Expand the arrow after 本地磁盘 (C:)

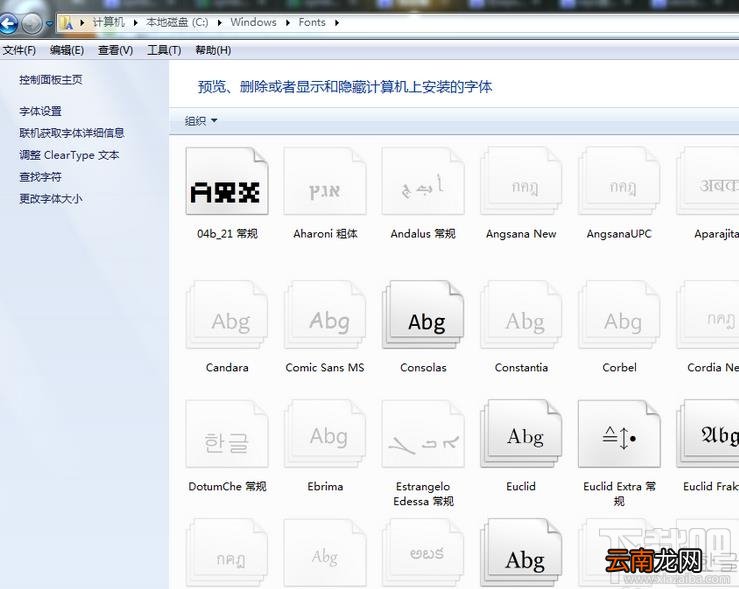[x=219, y=23]
